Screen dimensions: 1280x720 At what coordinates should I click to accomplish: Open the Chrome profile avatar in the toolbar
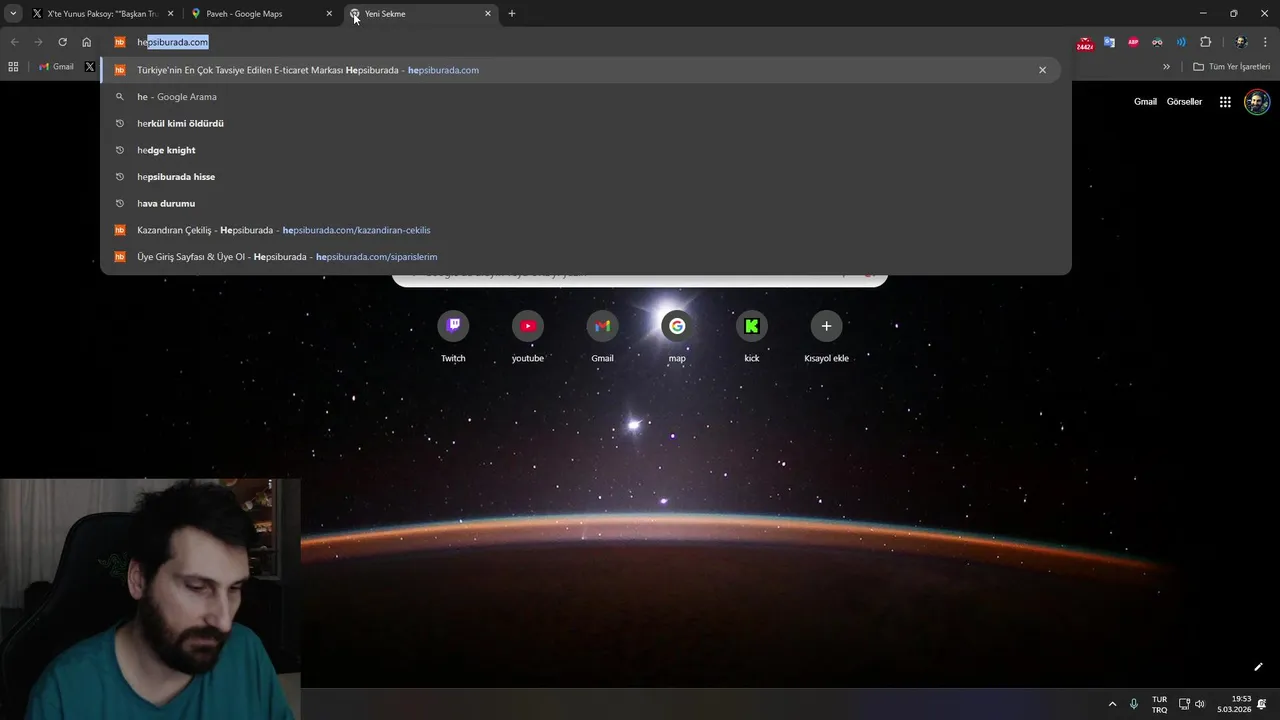(1241, 42)
